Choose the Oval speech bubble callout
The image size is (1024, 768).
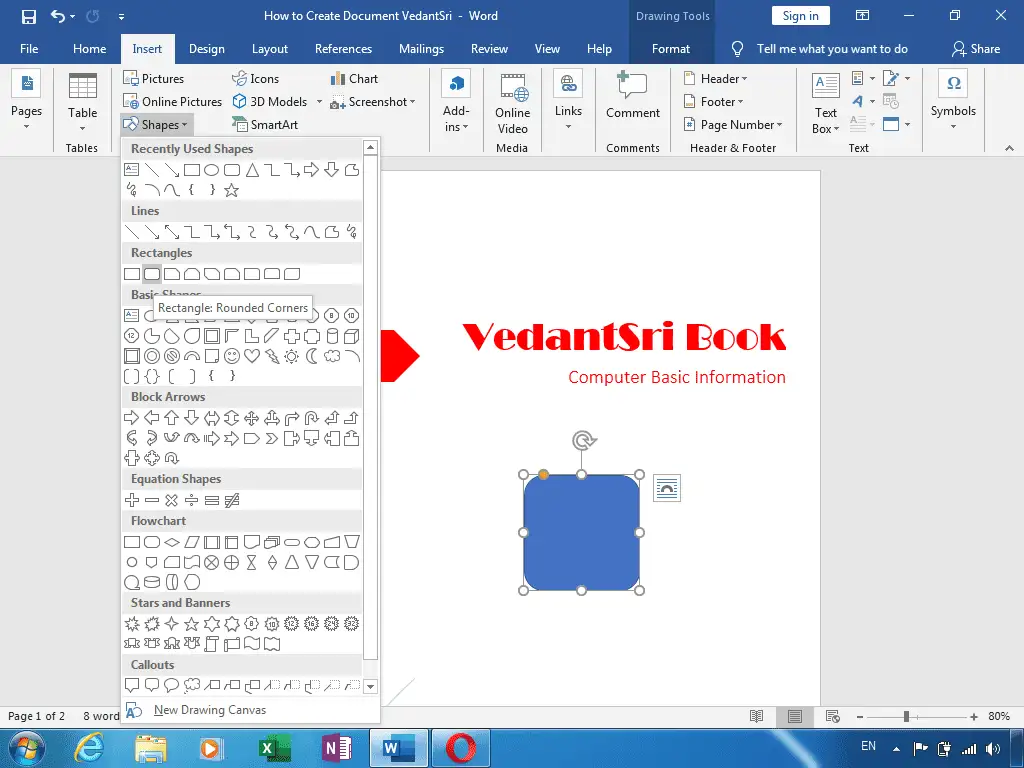(x=172, y=685)
